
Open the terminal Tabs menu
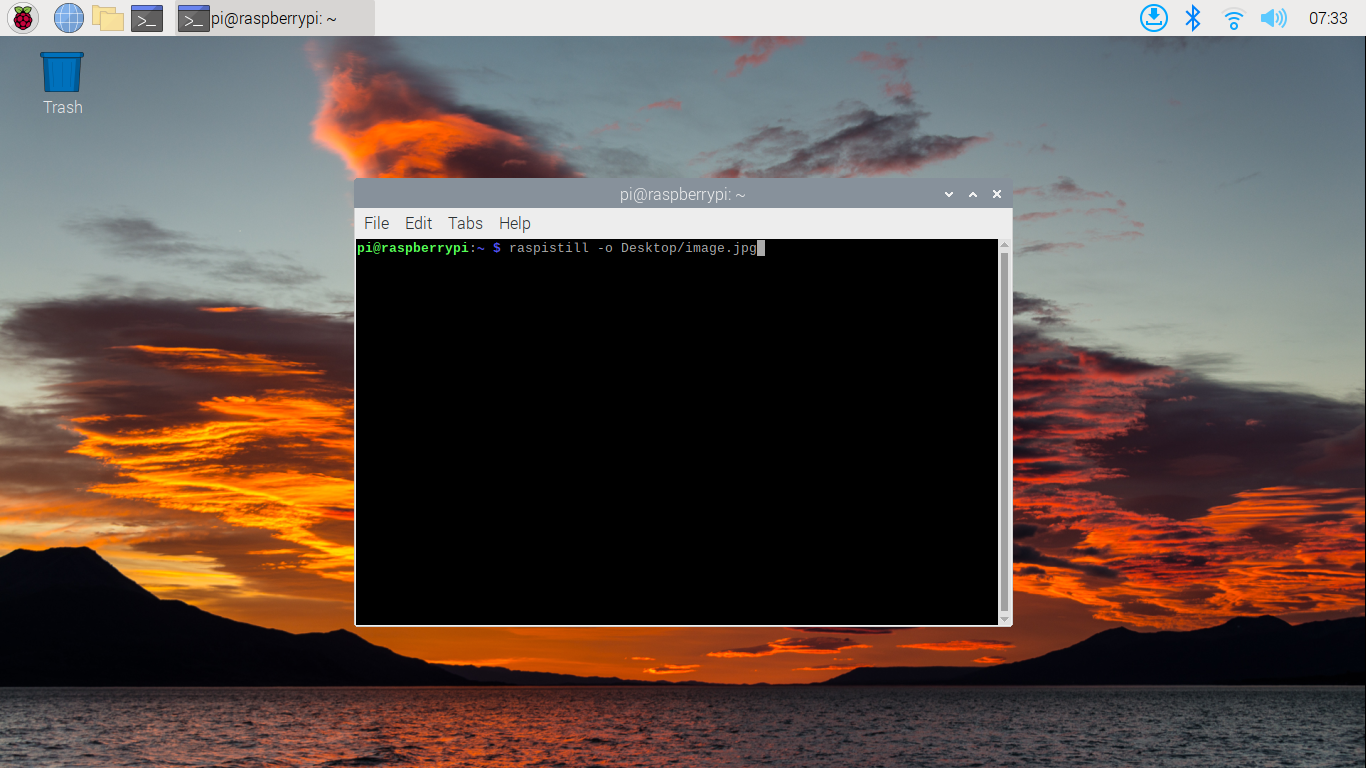coord(465,223)
